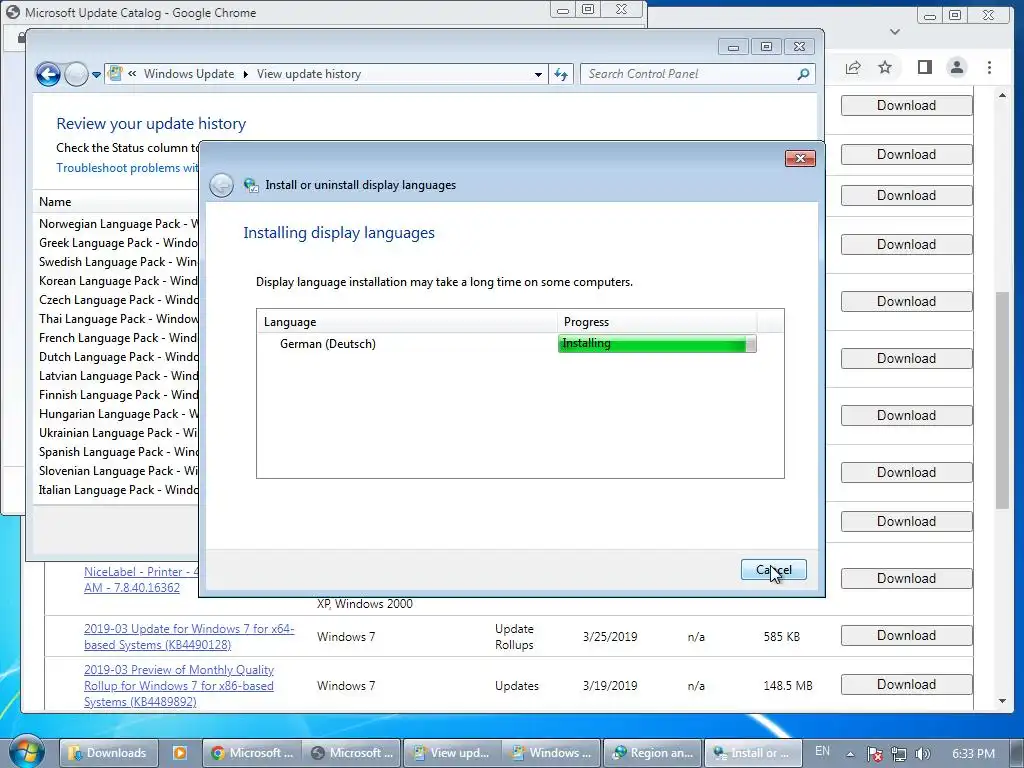Click the globe icon beside the dialog title
Viewport: 1024px width, 768px height.
[x=250, y=185]
